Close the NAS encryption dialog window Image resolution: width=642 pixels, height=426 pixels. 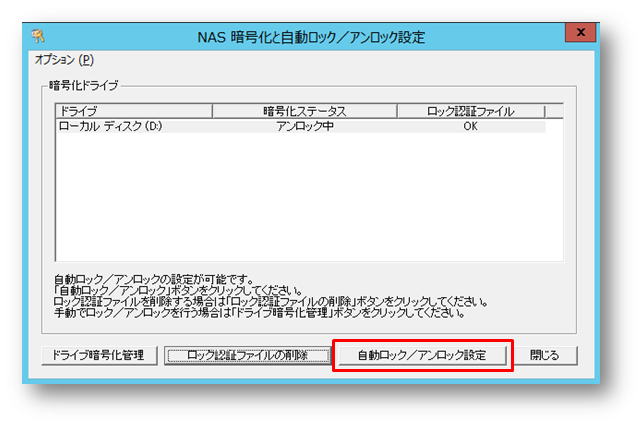580,32
